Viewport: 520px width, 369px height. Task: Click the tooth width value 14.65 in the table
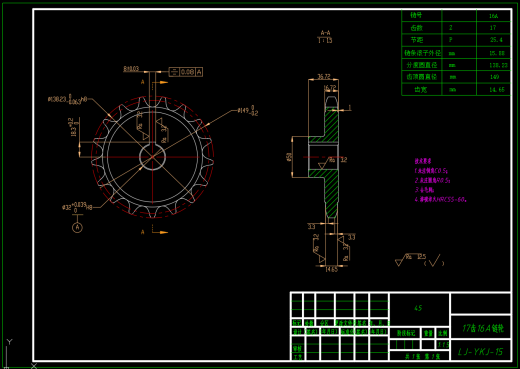pos(497,89)
